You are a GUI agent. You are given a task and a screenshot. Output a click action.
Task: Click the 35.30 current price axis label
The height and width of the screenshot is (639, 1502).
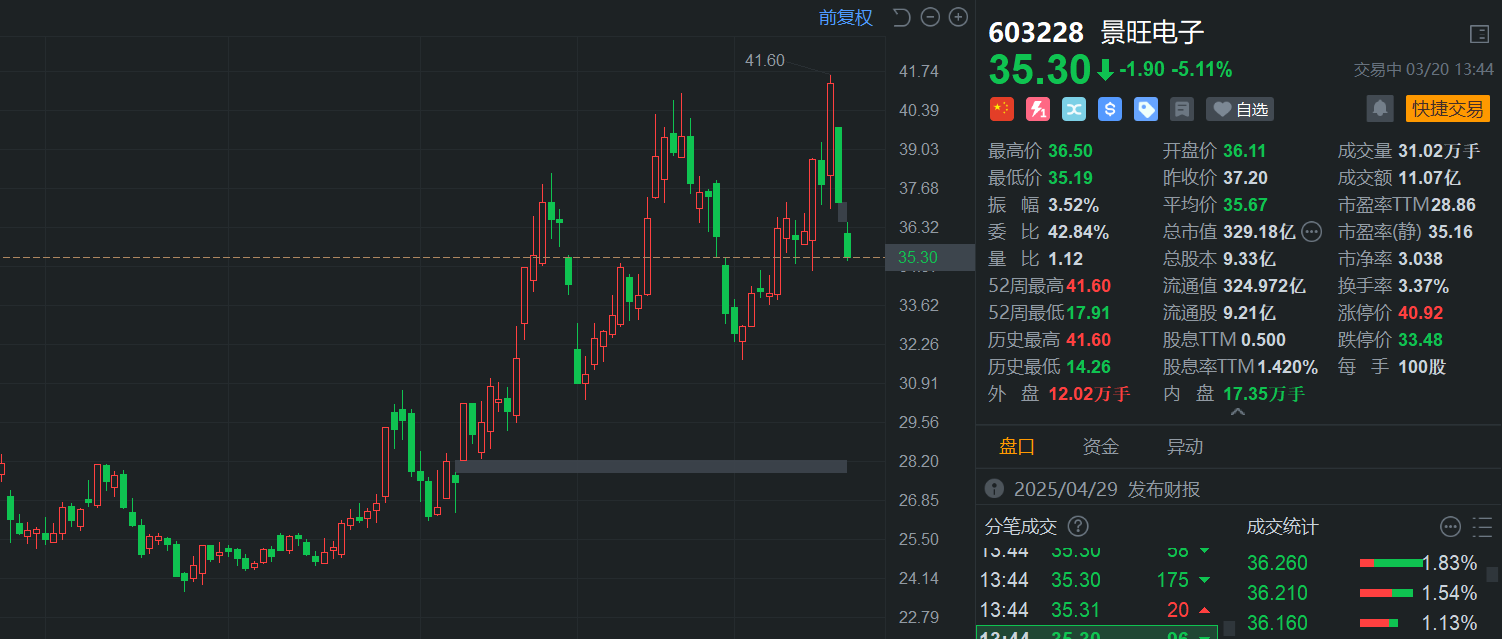930,257
